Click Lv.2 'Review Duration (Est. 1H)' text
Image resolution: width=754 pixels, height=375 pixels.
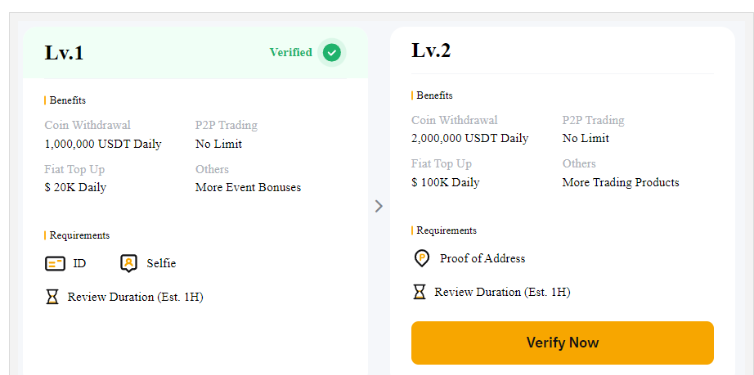[x=503, y=292]
